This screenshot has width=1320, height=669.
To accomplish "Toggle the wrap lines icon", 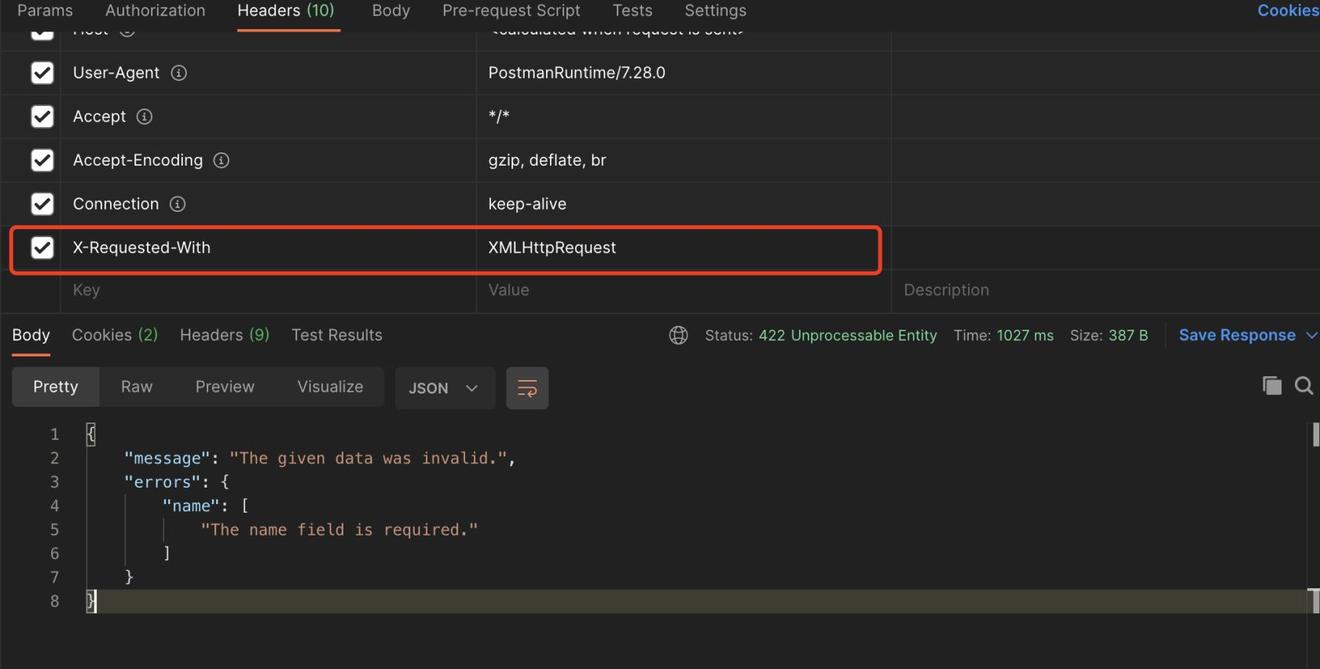I will tap(527, 388).
